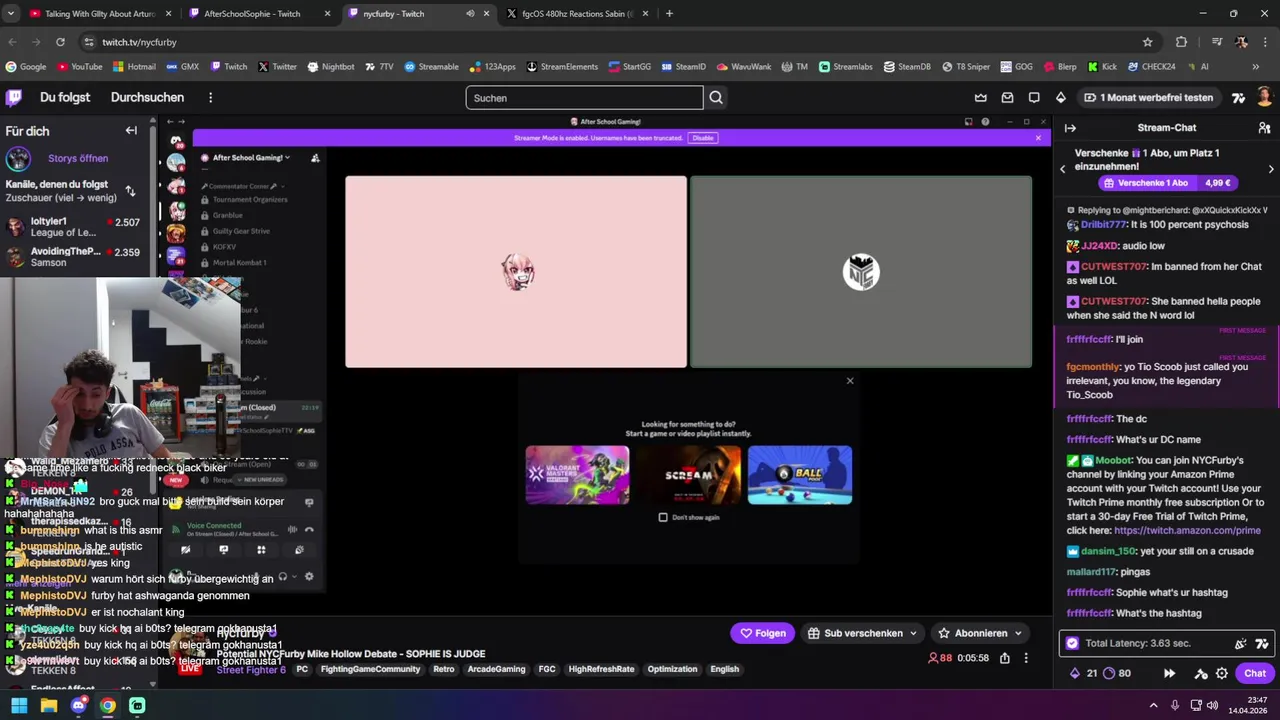Screen dimensions: 1280x720
Task: Open the stream three-dot options menu
Action: (x=1026, y=658)
